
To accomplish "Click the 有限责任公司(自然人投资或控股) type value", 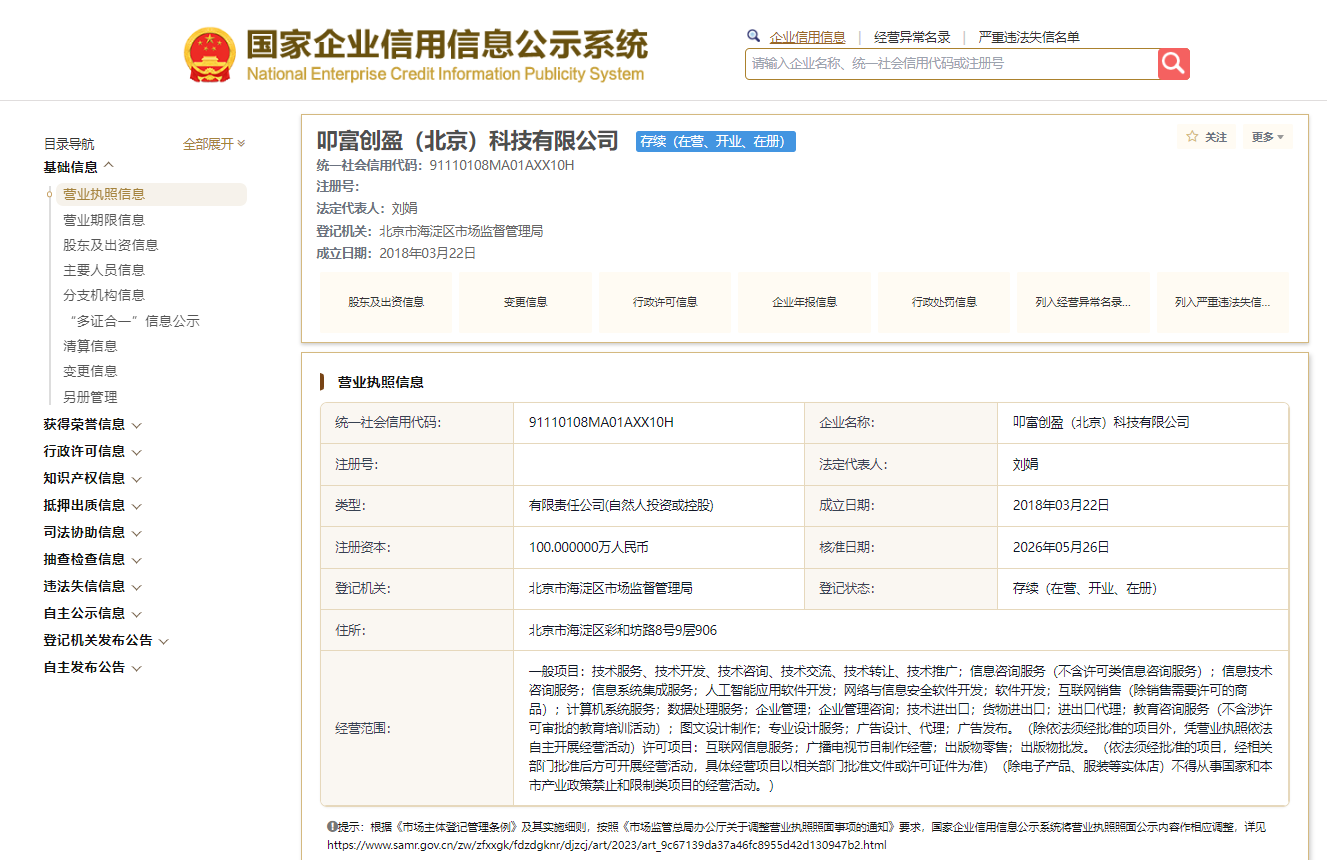I will click(x=621, y=505).
